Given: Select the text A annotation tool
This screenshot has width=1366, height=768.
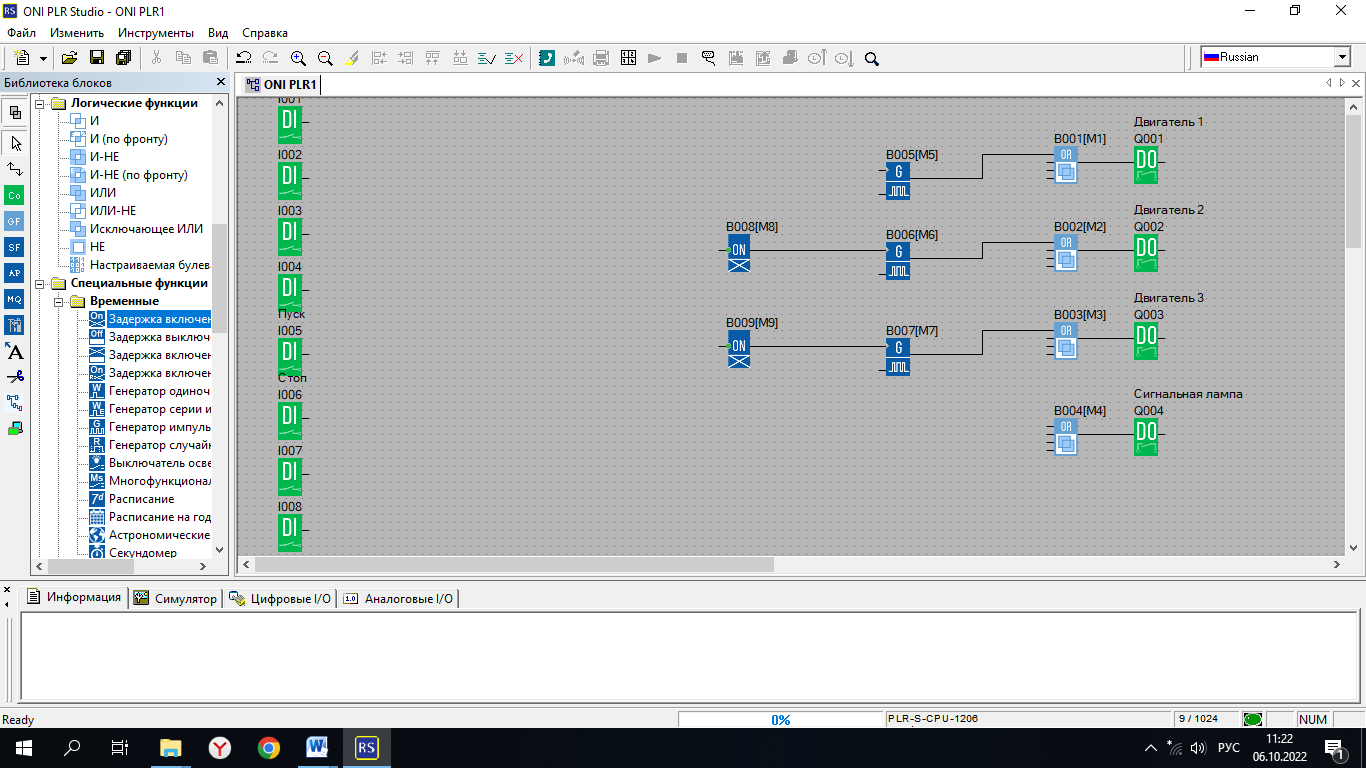Looking at the screenshot, I should coord(15,351).
